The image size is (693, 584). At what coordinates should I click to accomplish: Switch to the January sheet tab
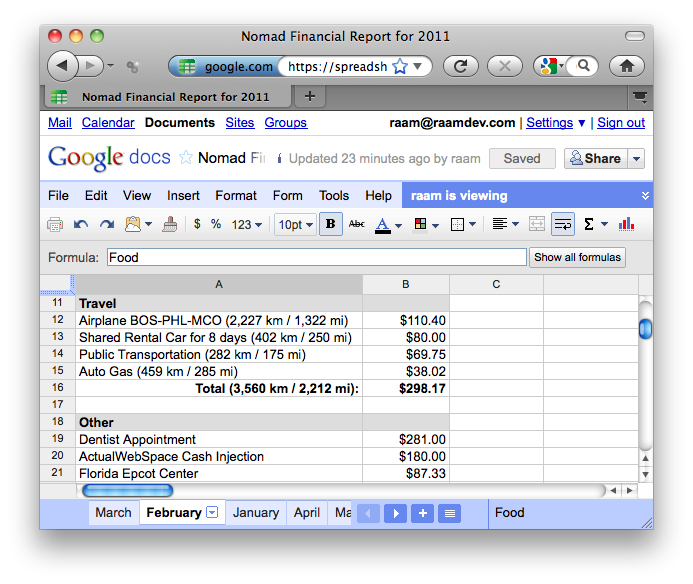(256, 513)
